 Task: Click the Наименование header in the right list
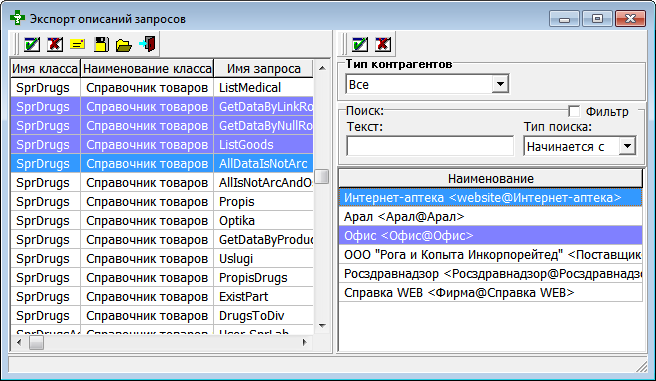490,179
